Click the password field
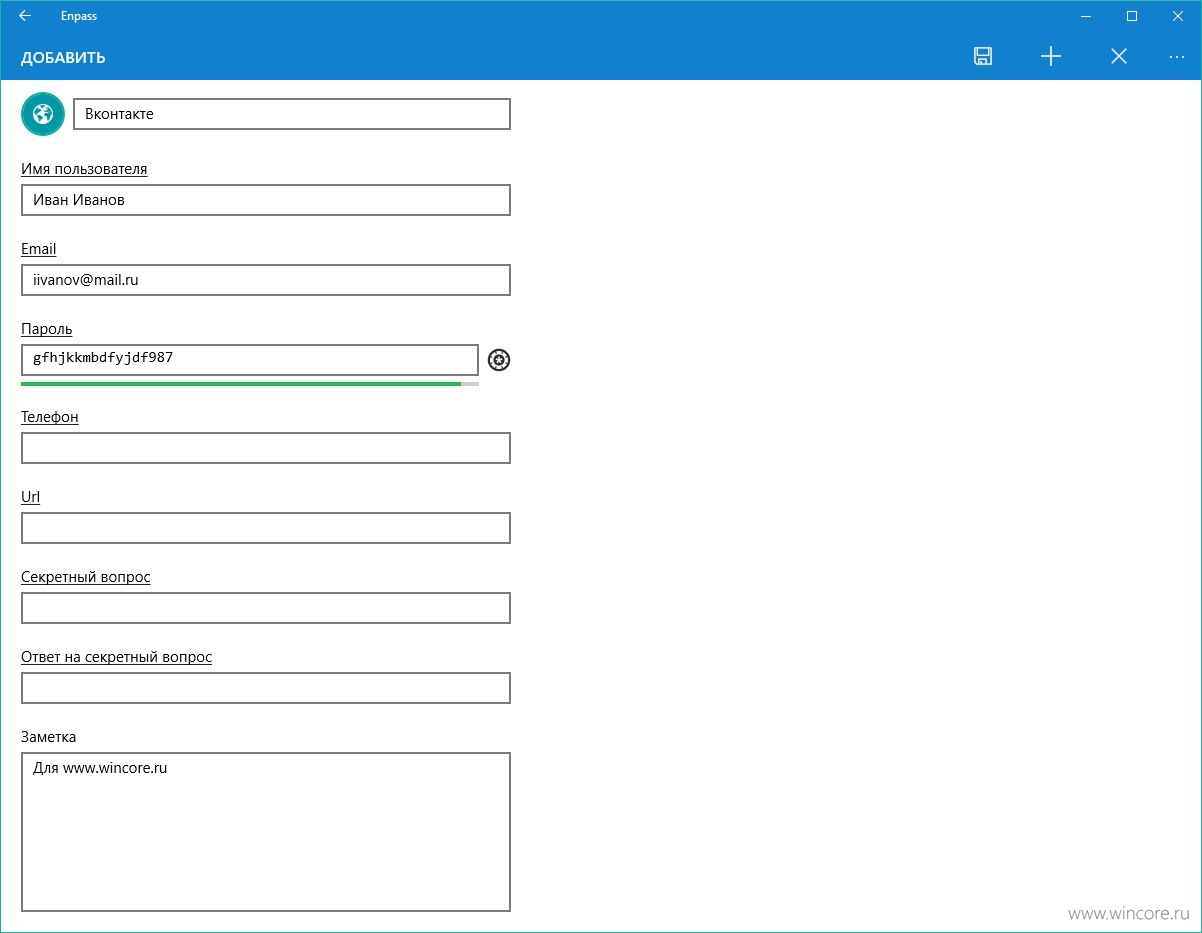The width and height of the screenshot is (1202, 933). tap(250, 360)
